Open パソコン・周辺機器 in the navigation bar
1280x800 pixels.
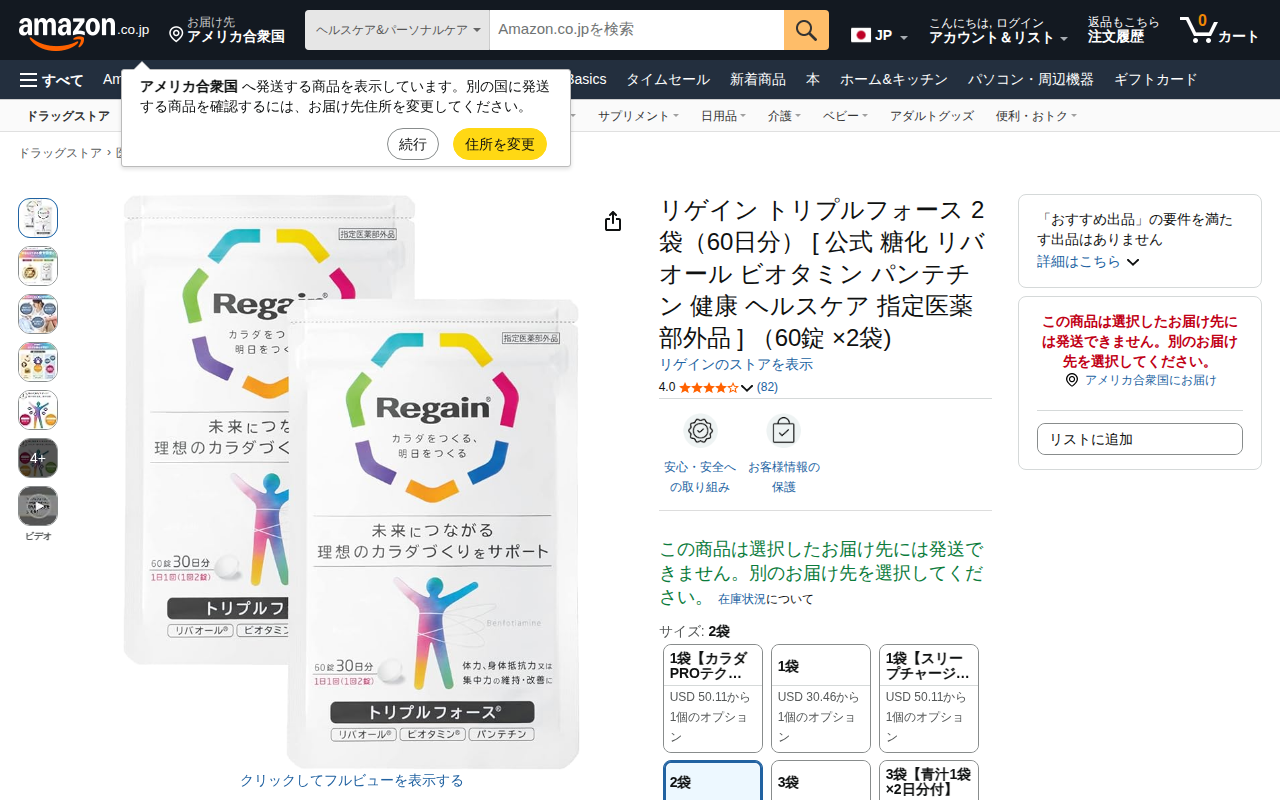tap(1031, 80)
